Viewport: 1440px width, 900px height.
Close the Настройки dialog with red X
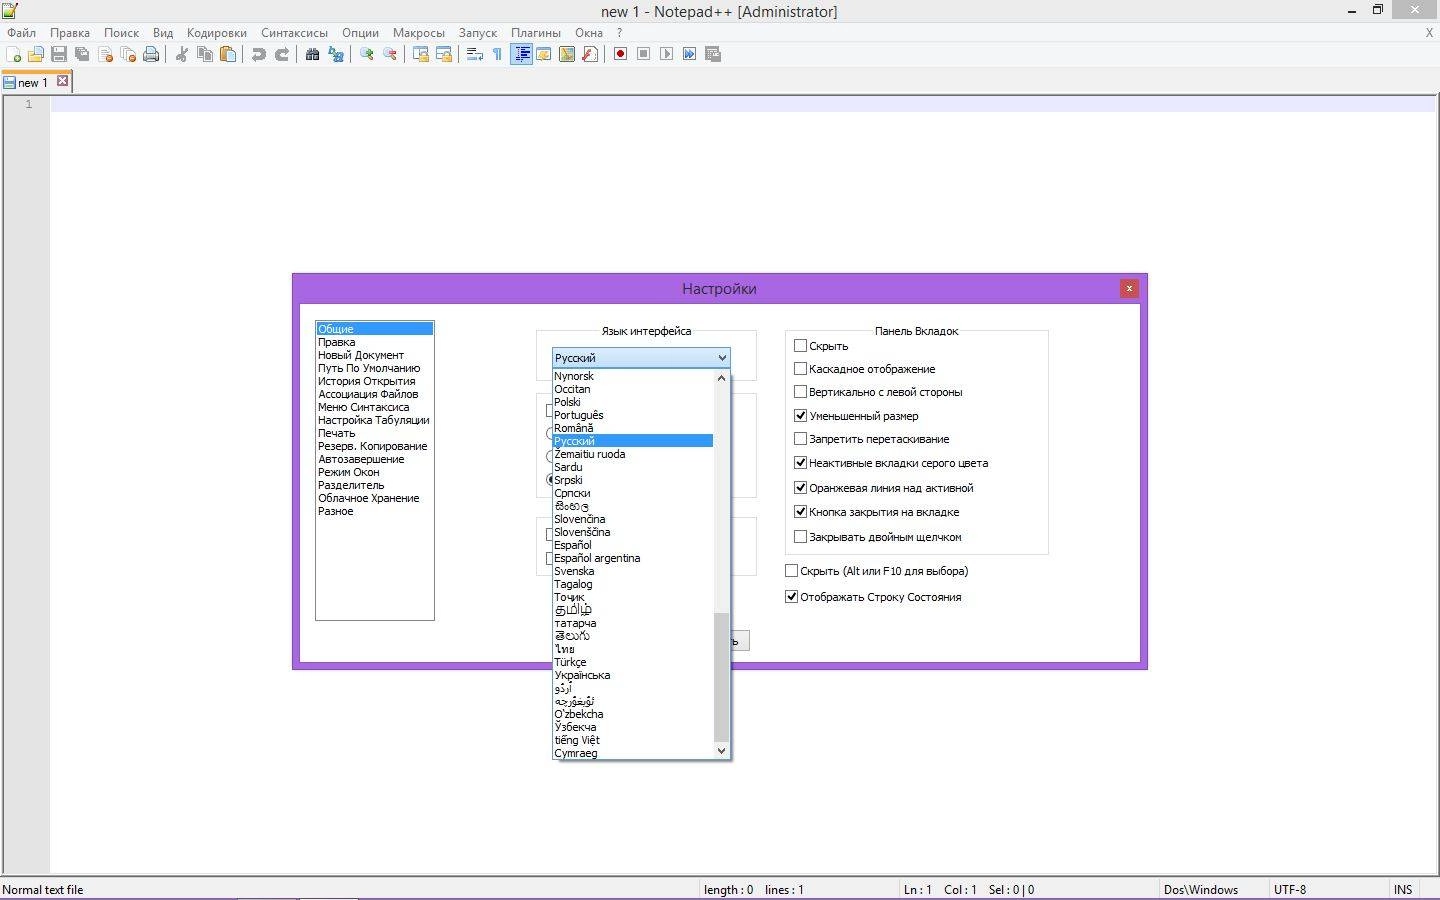(1129, 288)
